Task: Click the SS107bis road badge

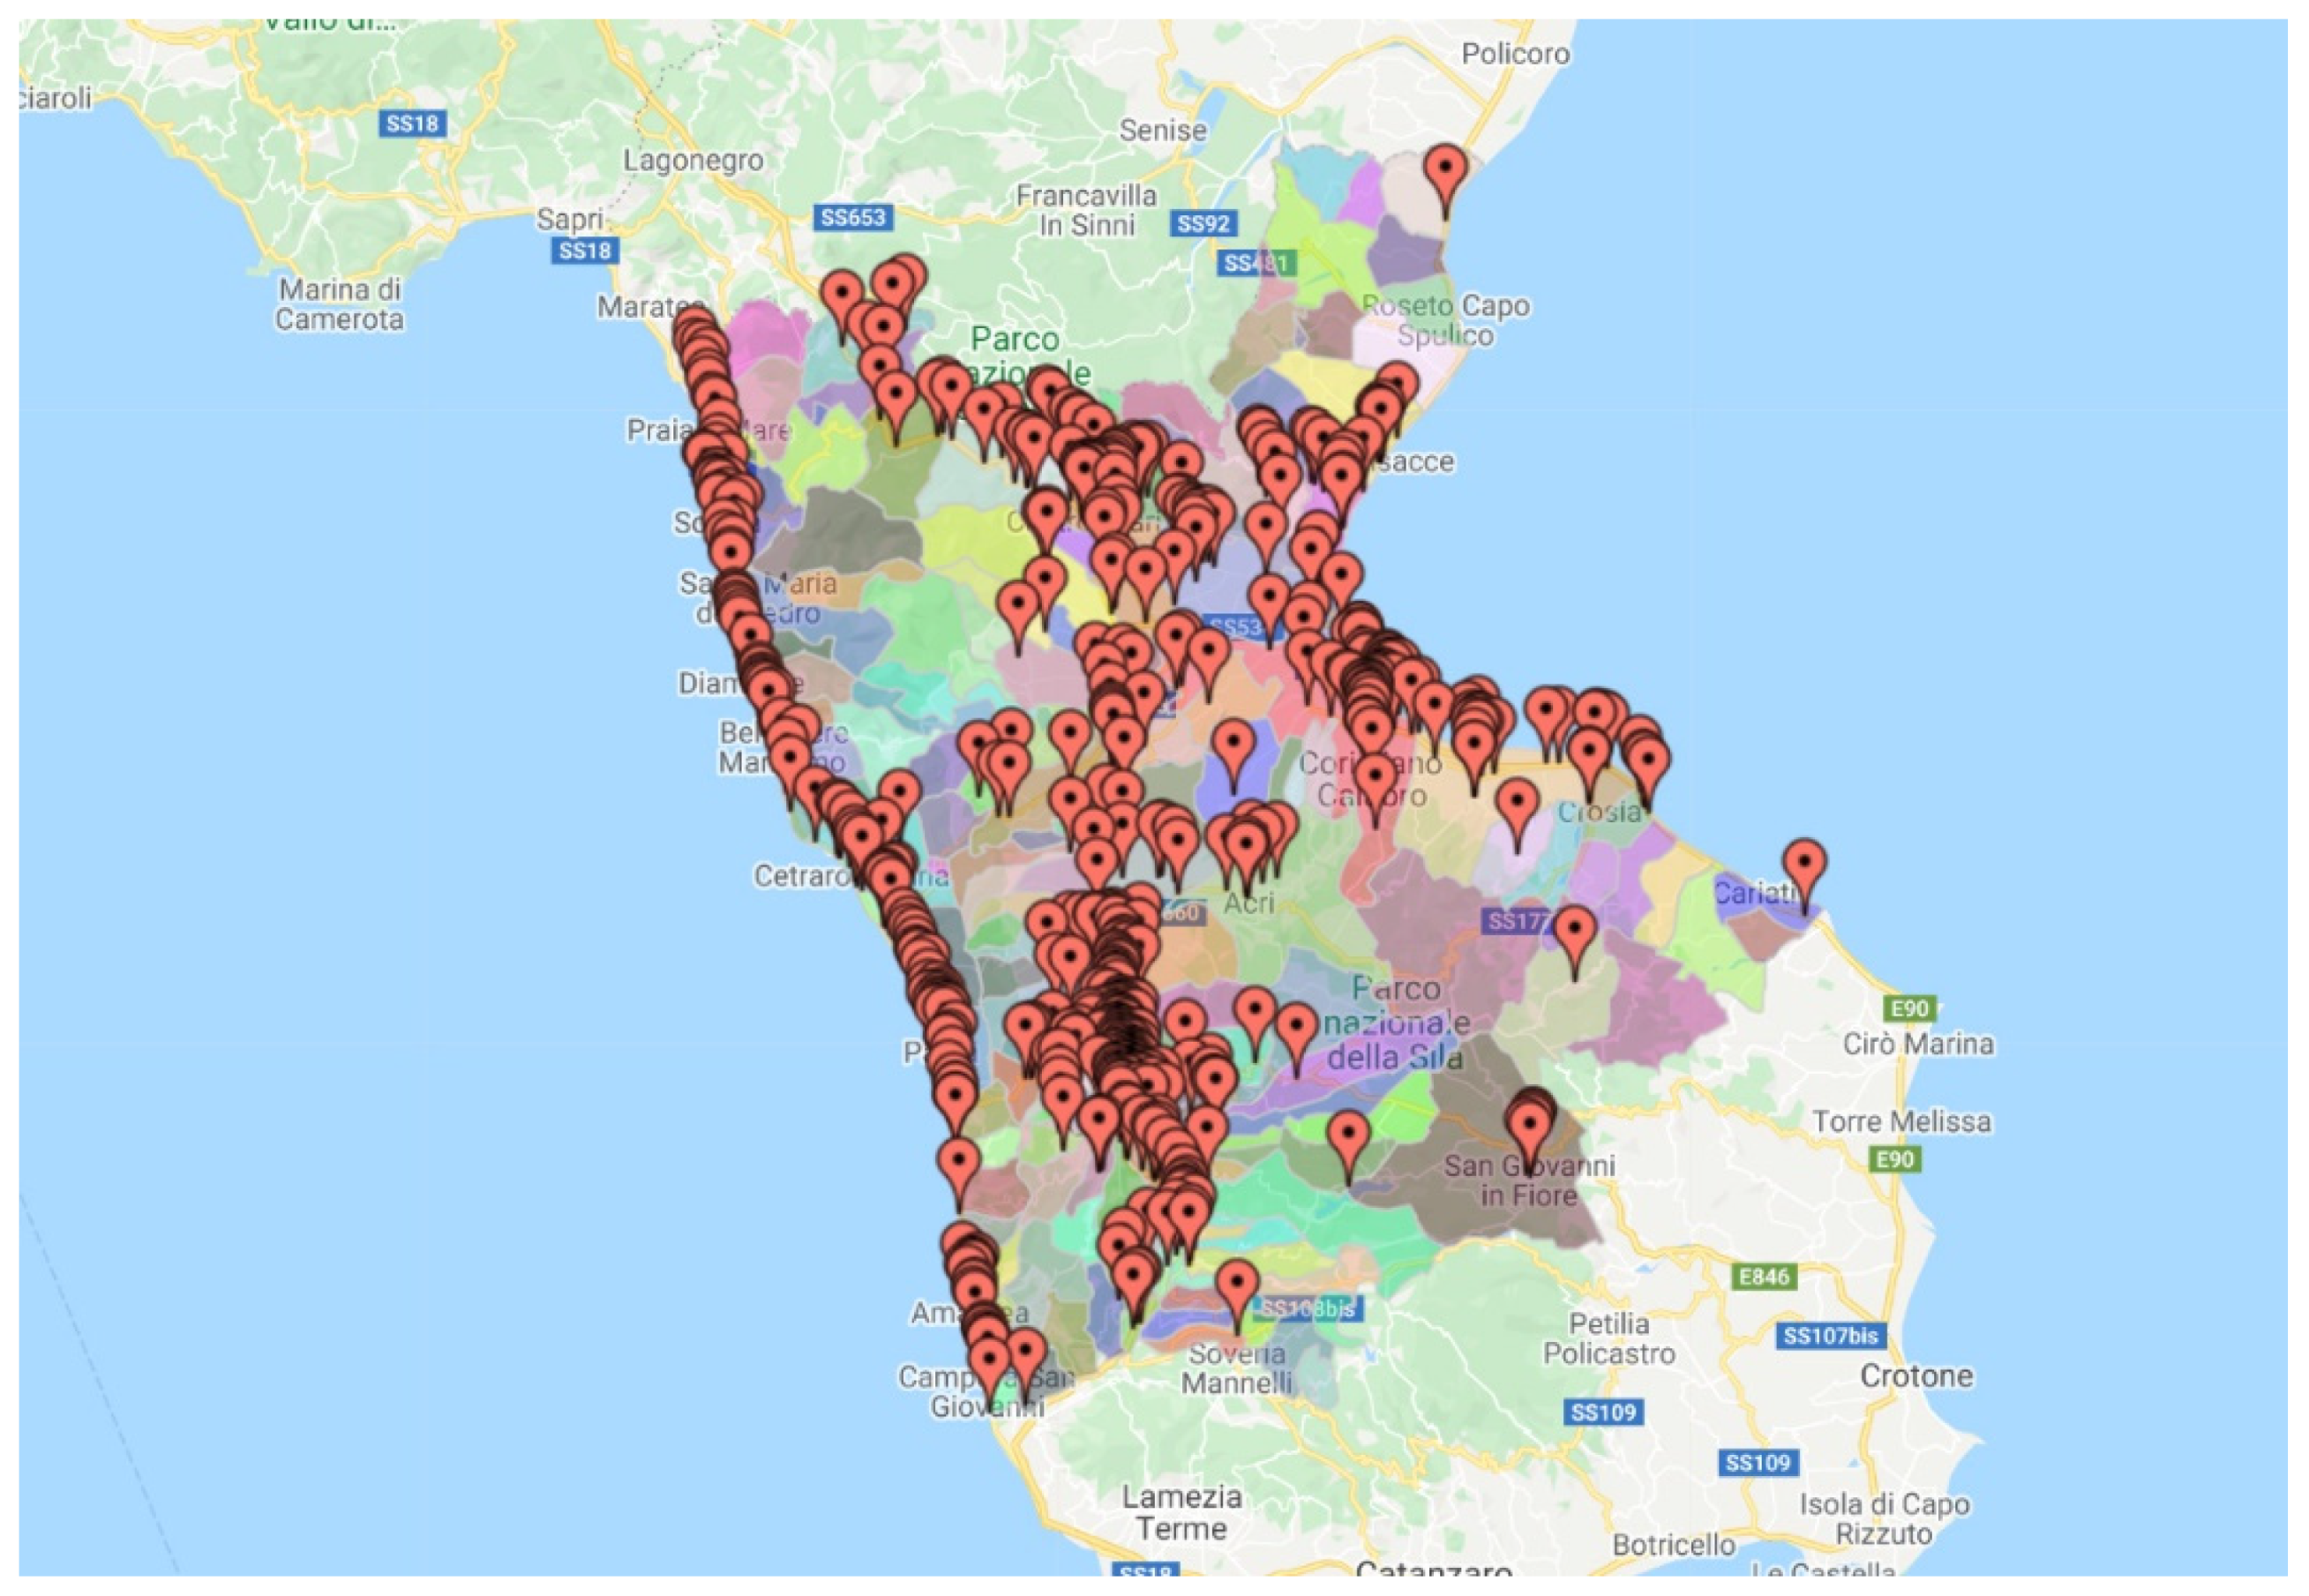Action: [1830, 1336]
